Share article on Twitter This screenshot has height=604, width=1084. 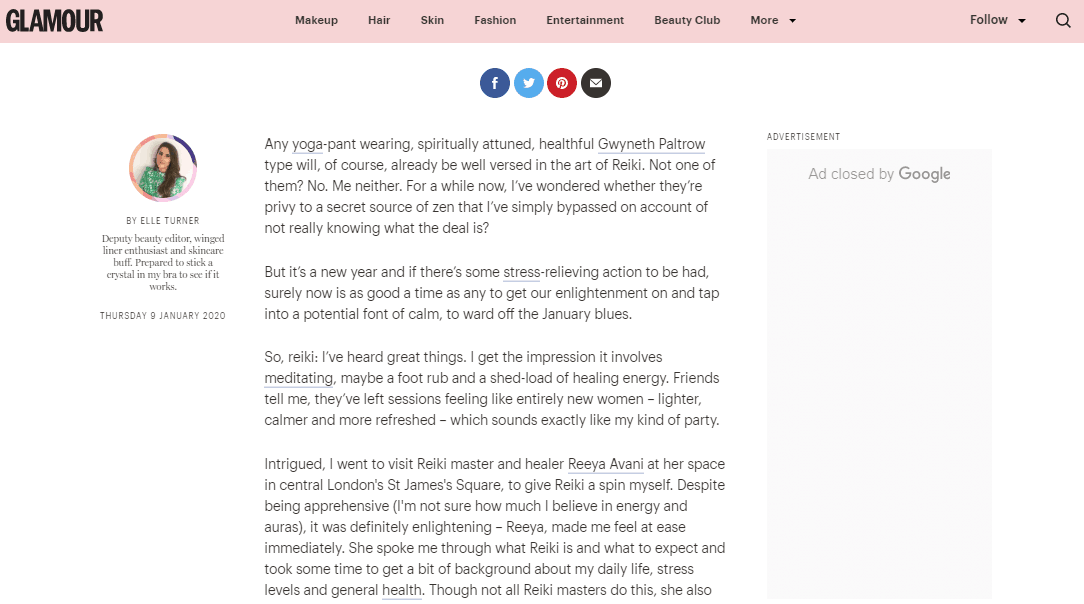tap(529, 83)
